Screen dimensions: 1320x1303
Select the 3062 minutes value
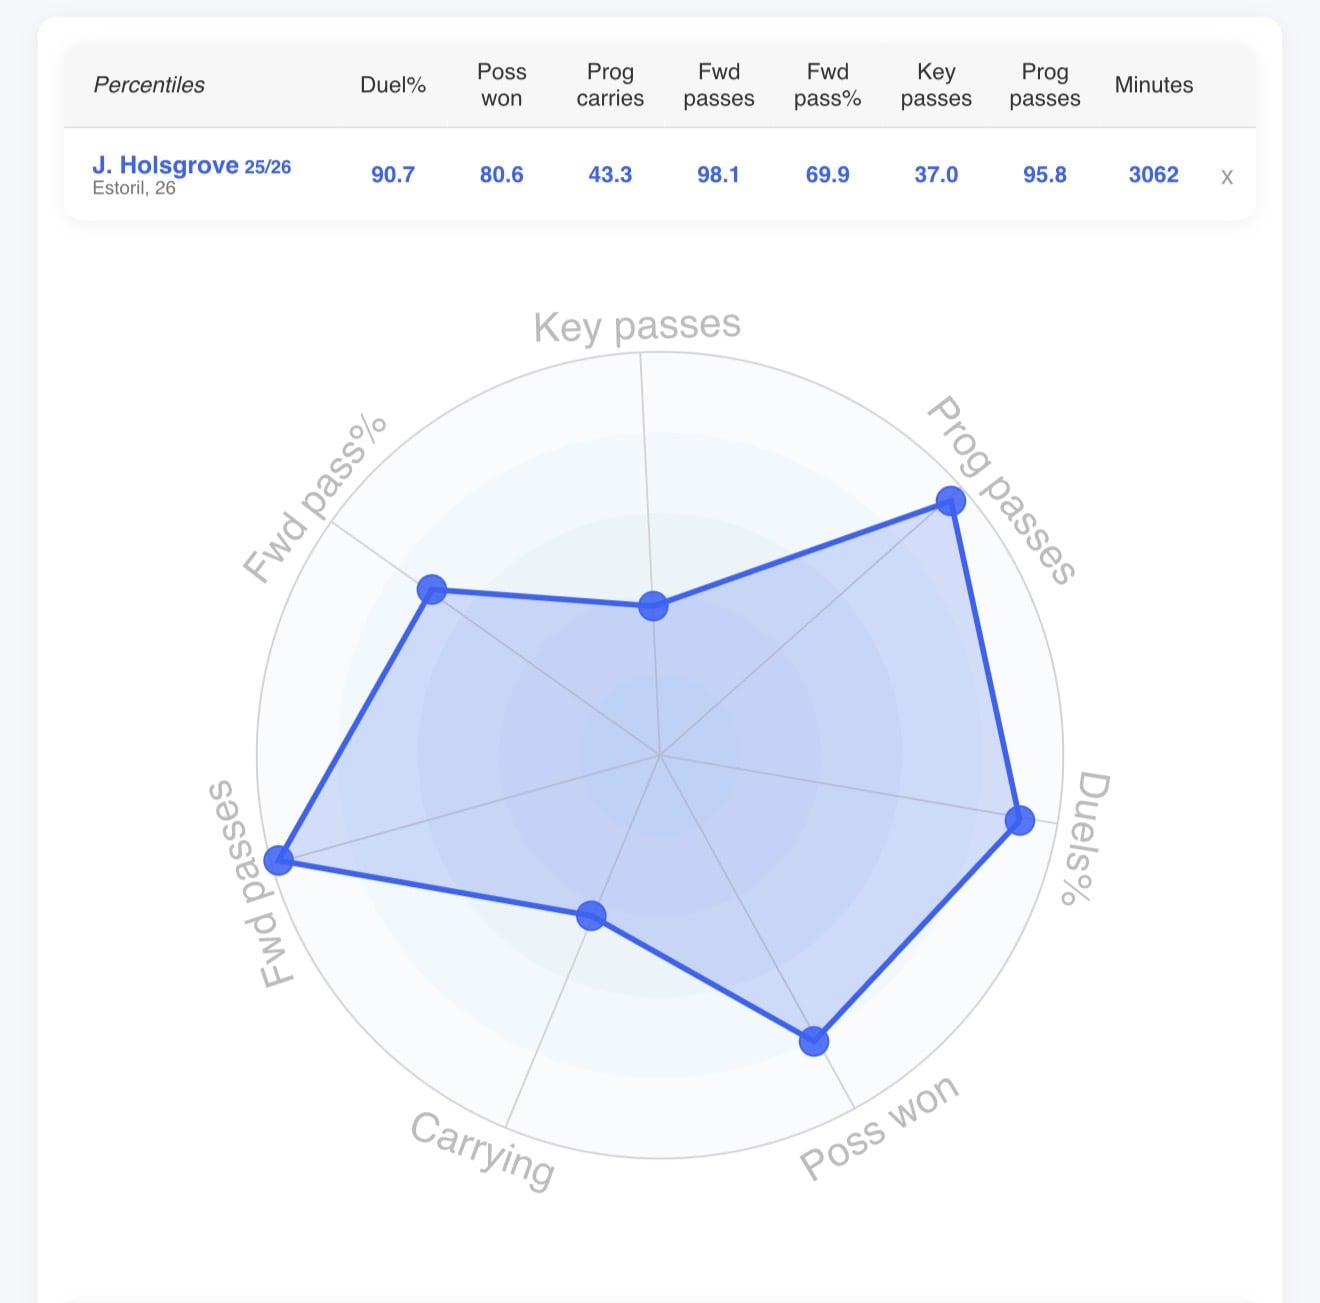coord(1154,175)
